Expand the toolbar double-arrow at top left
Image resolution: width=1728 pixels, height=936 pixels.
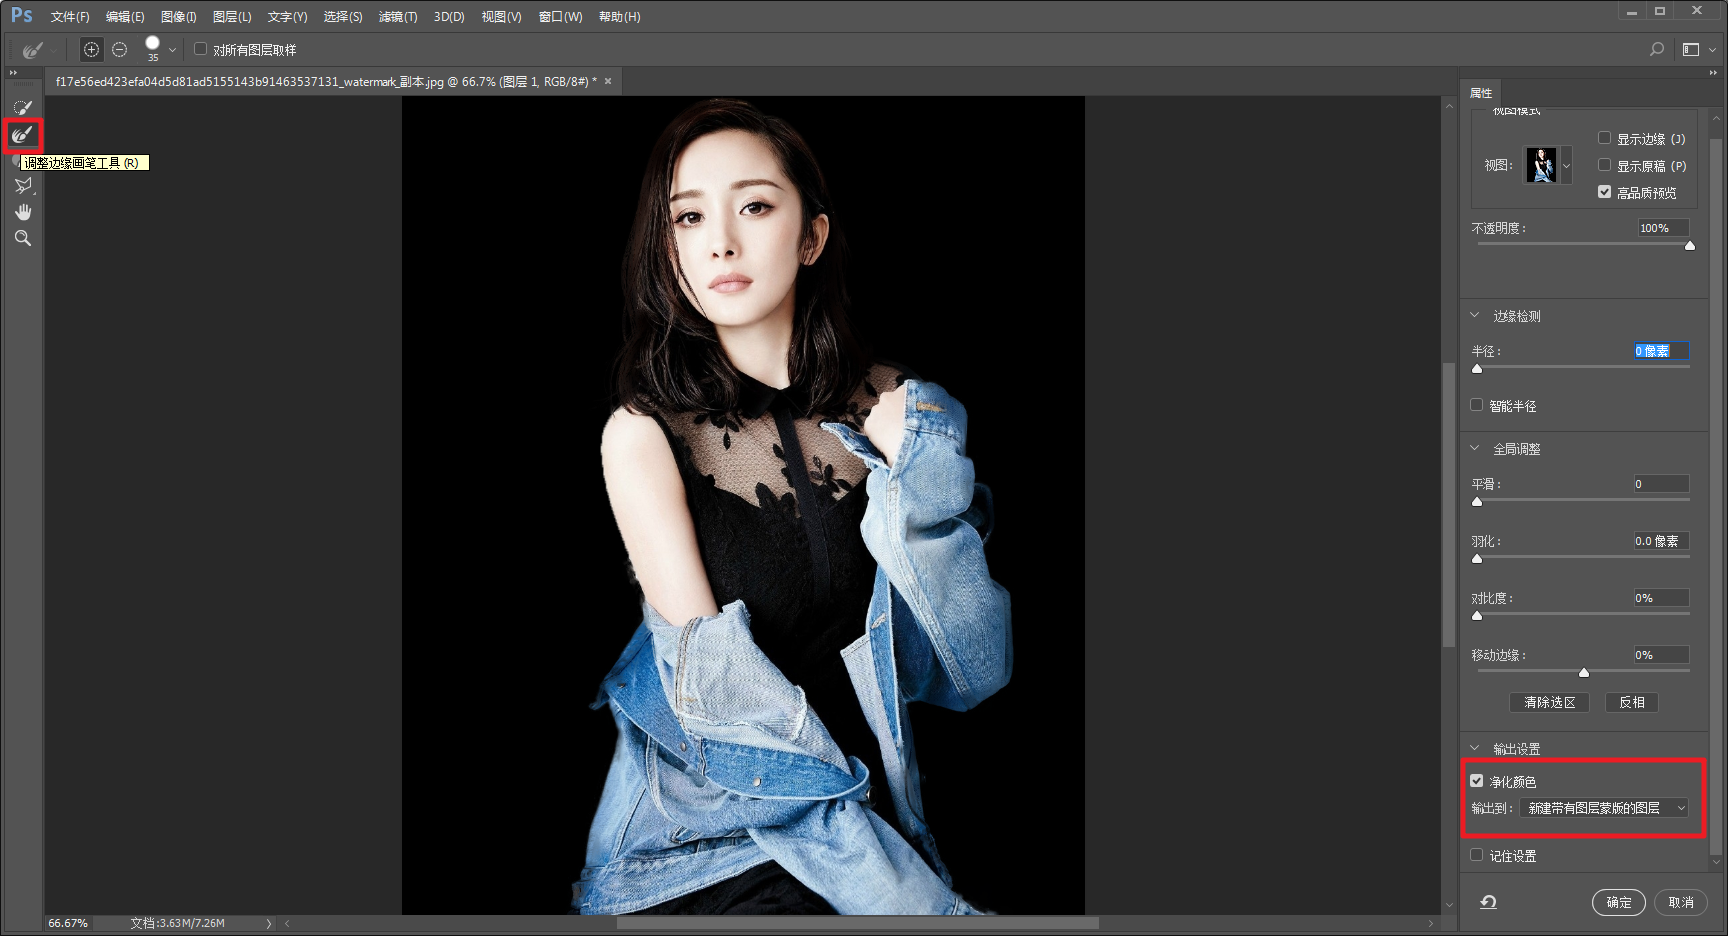click(13, 73)
